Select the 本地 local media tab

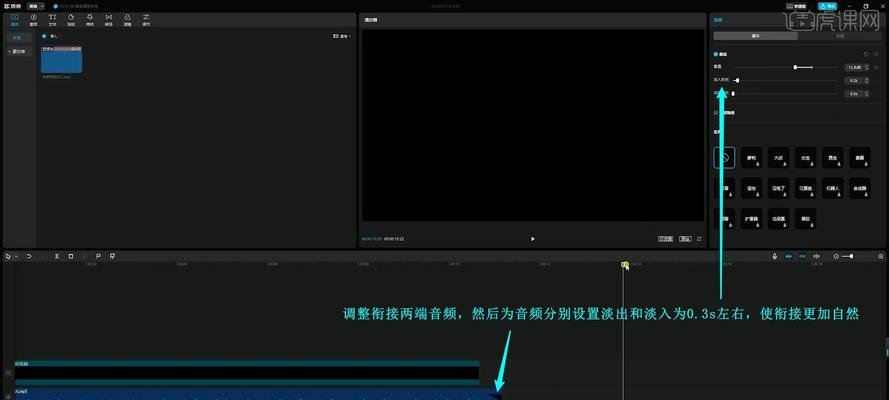(x=17, y=37)
